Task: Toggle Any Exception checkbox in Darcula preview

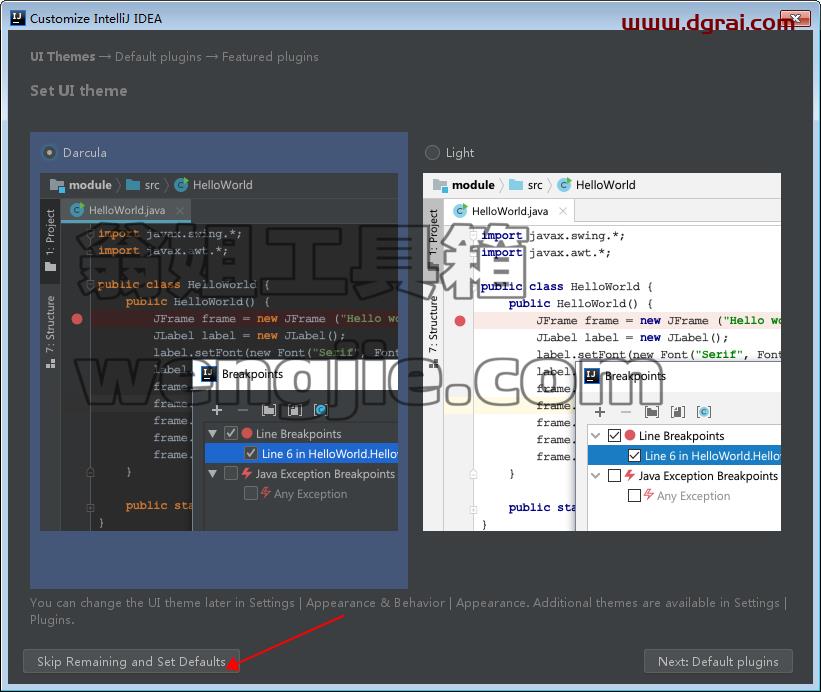Action: [251, 493]
